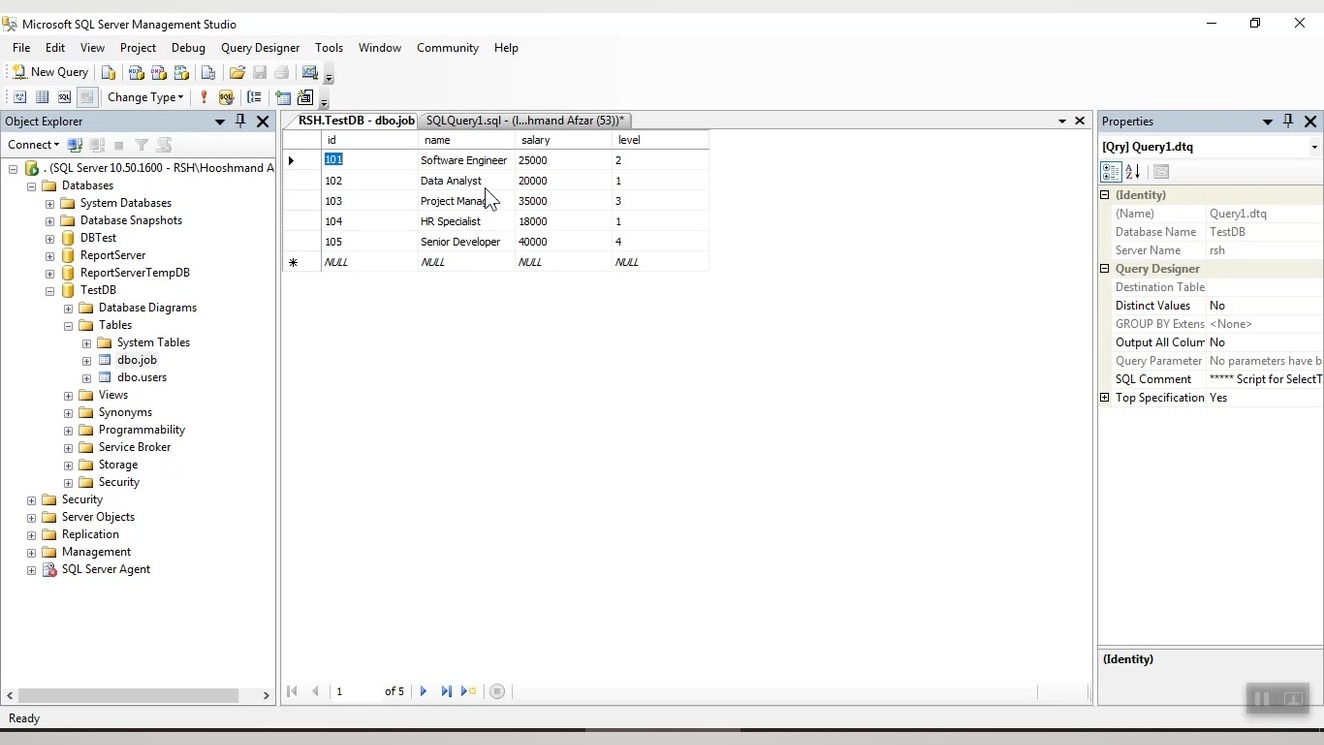Select the DBTest database in the tree
The height and width of the screenshot is (745, 1324).
[98, 238]
